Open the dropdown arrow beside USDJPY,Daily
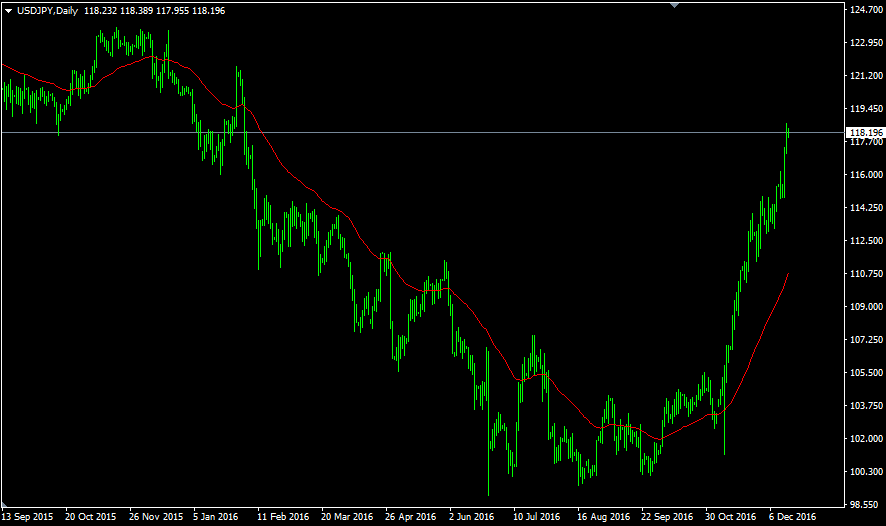This screenshot has width=886, height=526. [8, 11]
